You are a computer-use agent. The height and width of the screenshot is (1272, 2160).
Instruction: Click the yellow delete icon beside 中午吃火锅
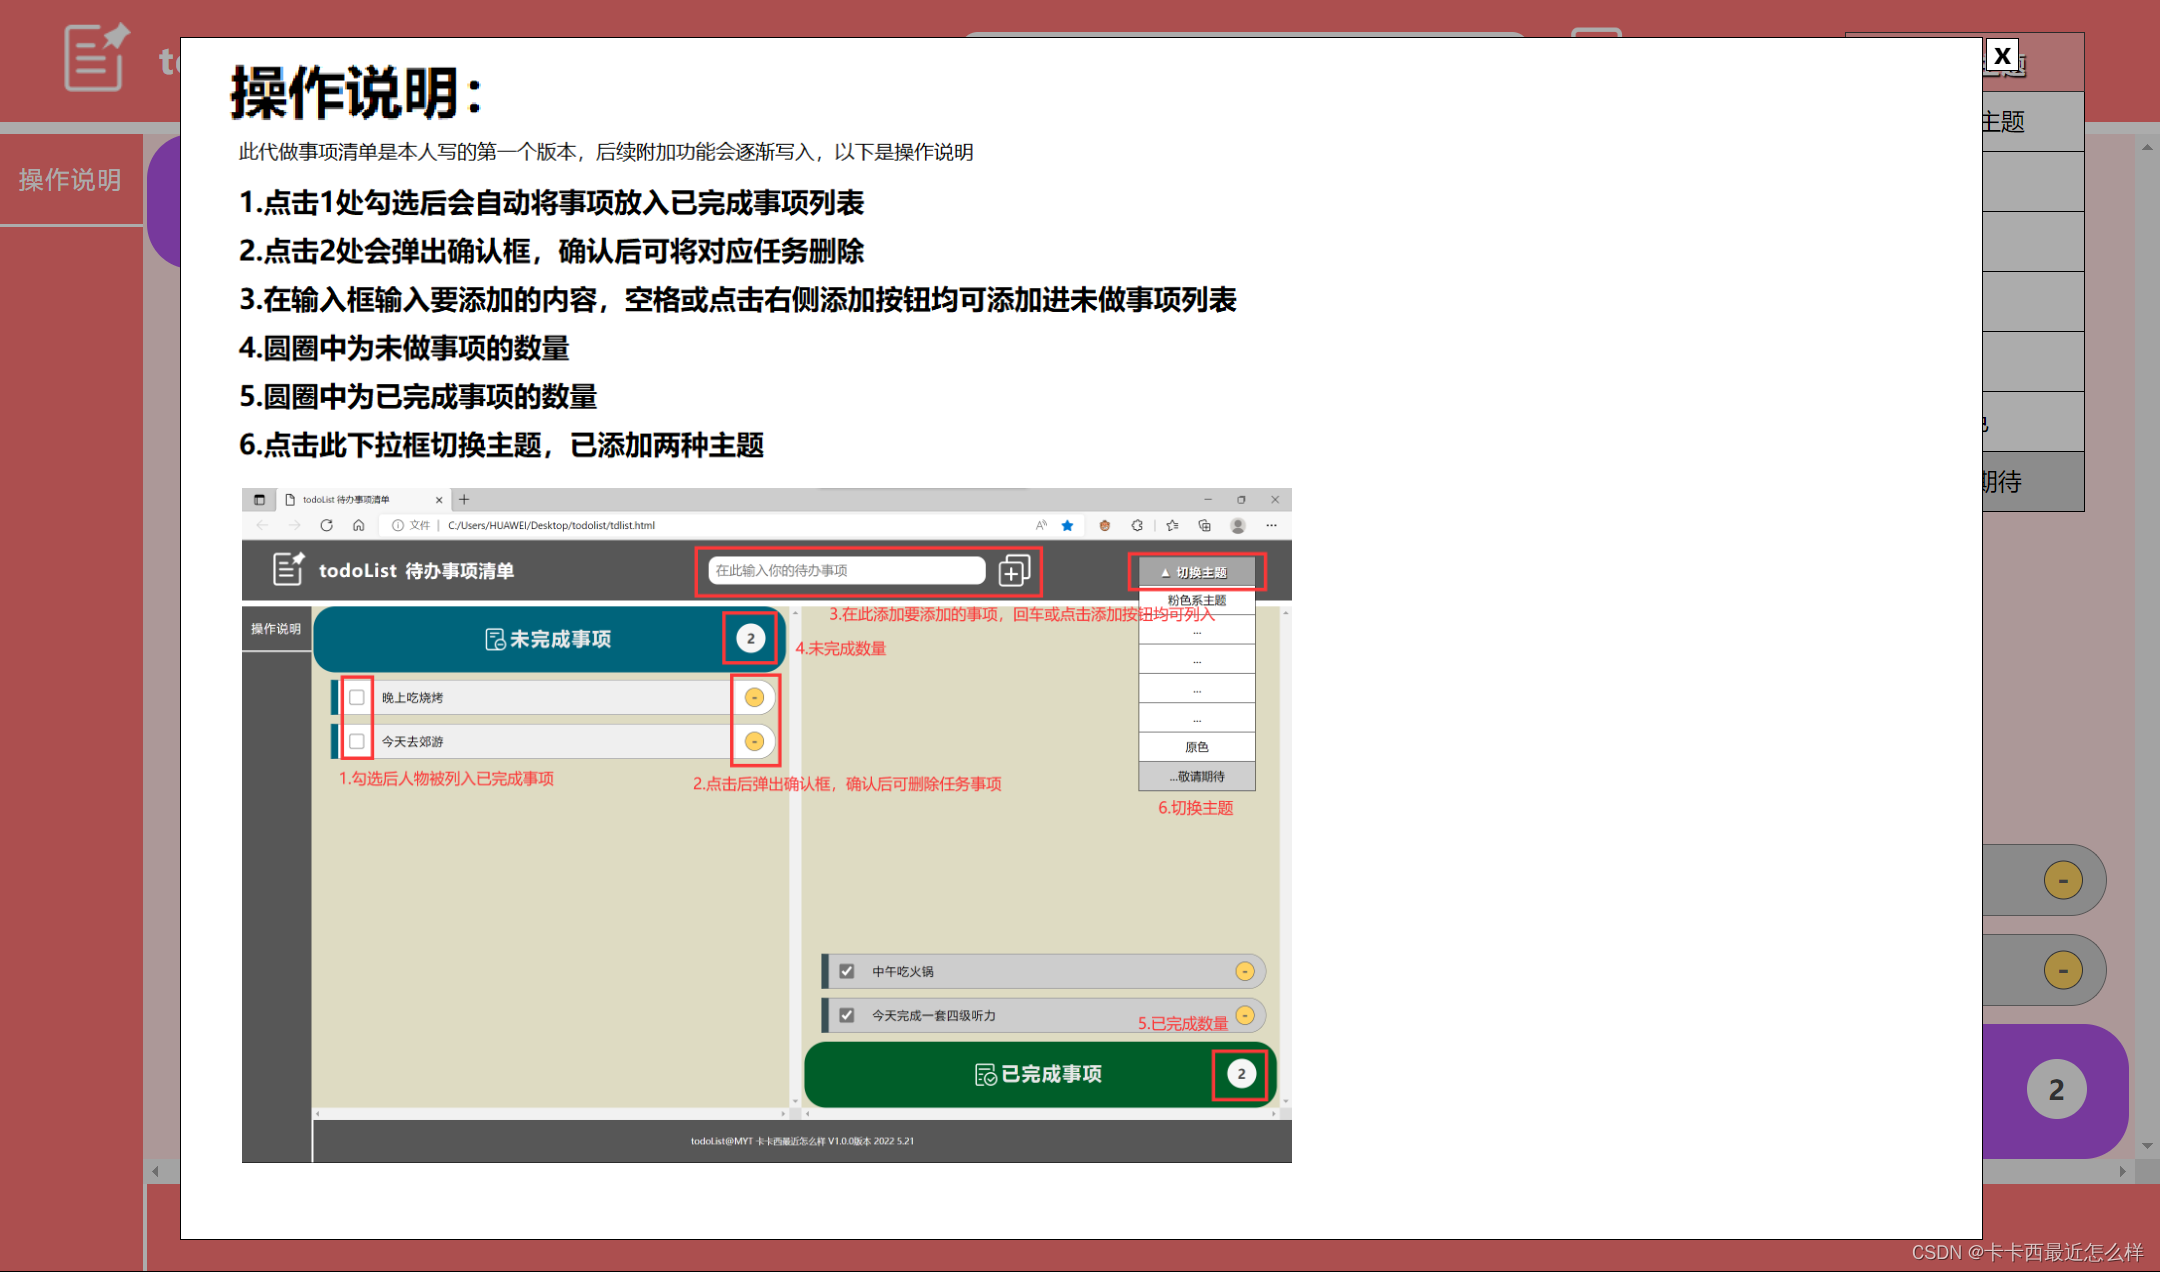click(x=1245, y=970)
